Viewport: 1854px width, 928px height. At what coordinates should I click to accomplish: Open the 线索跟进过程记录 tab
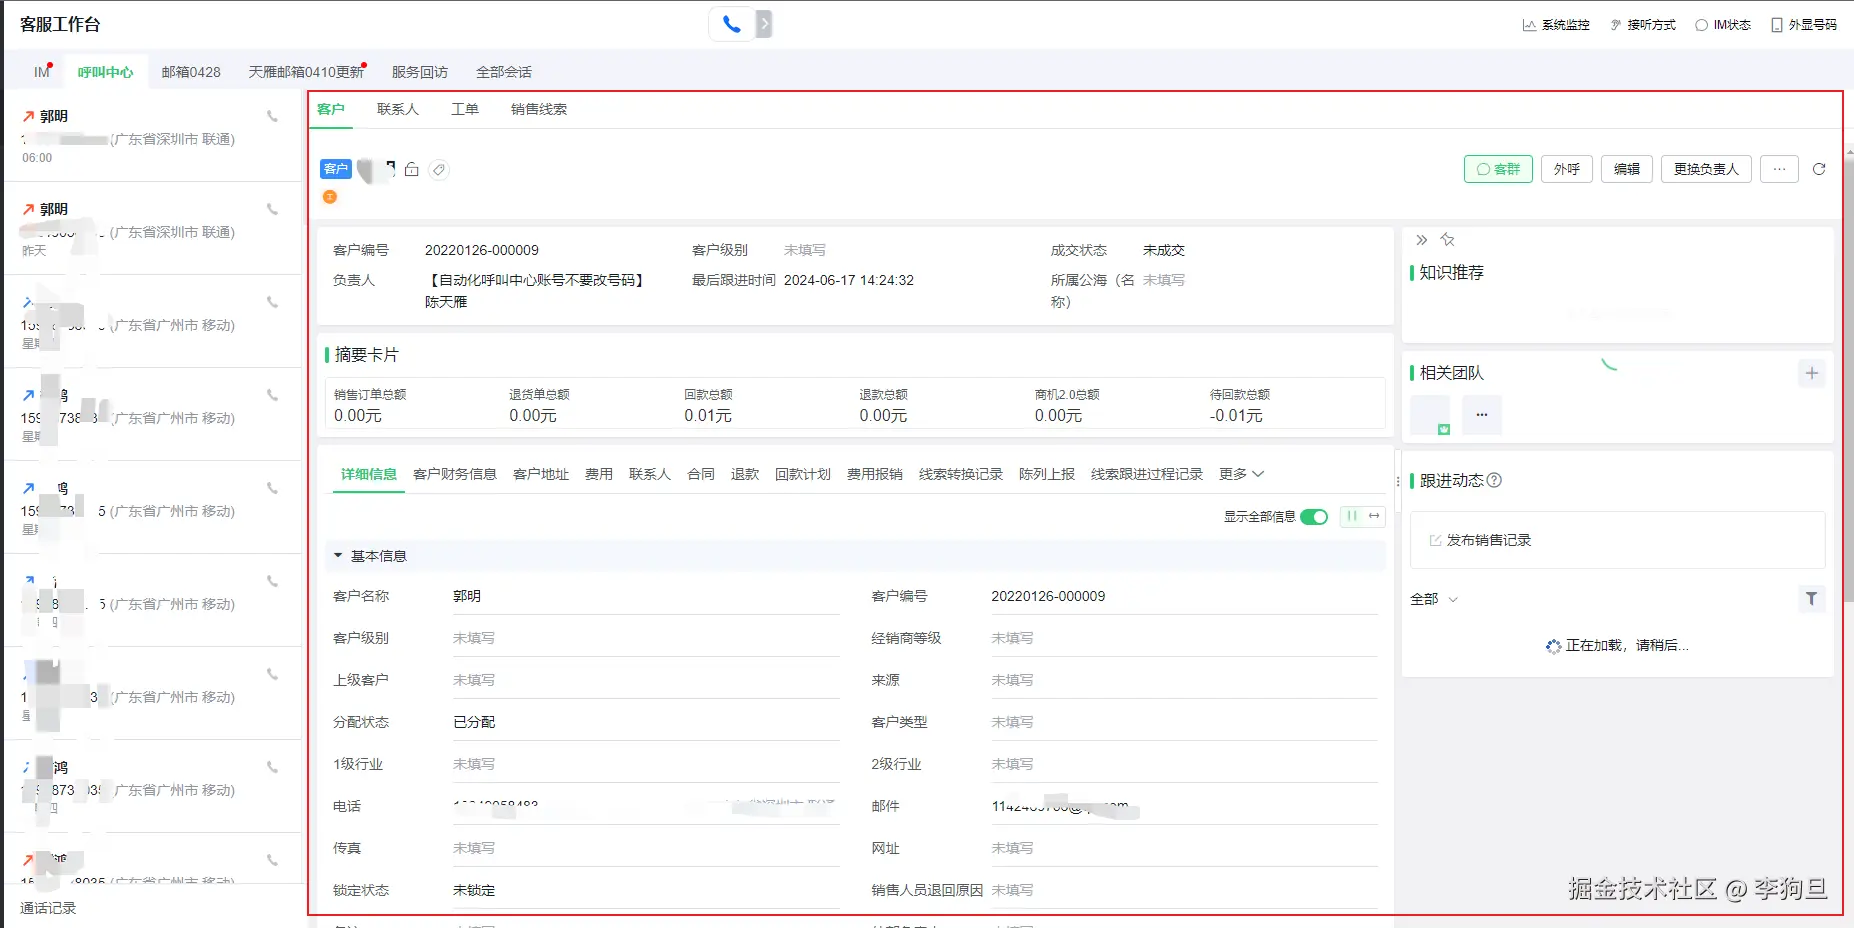1147,474
